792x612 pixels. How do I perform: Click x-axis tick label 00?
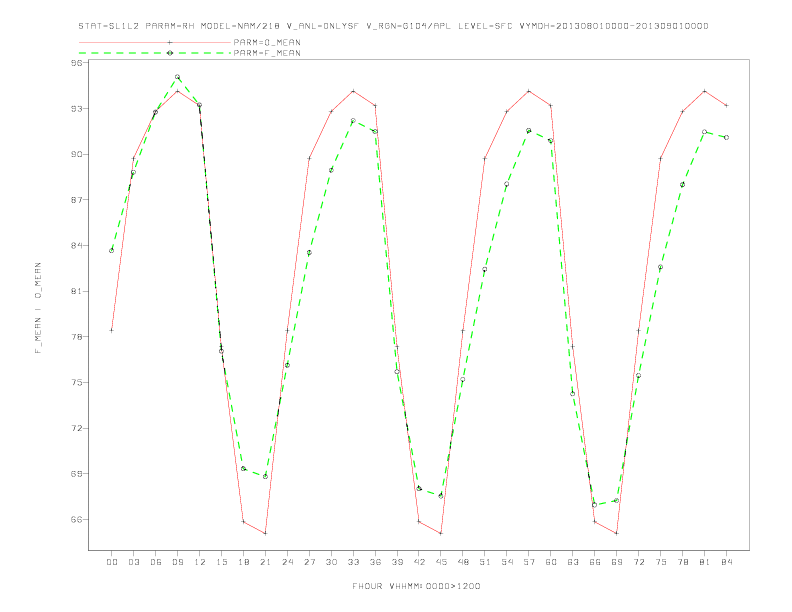tap(112, 562)
